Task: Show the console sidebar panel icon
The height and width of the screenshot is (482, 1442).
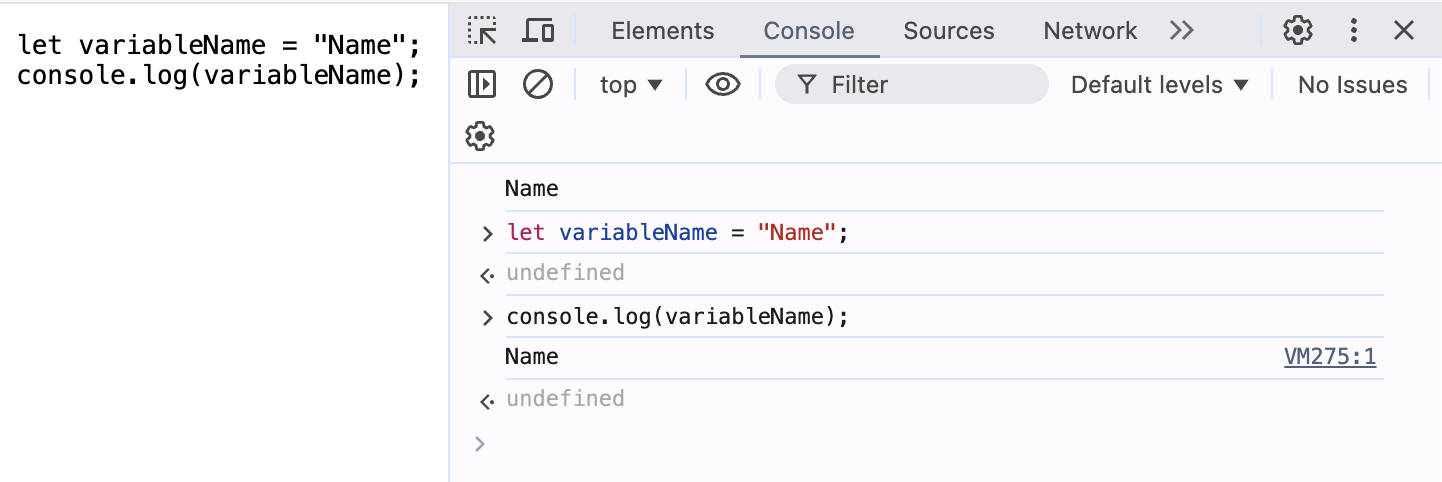Action: coord(482,85)
